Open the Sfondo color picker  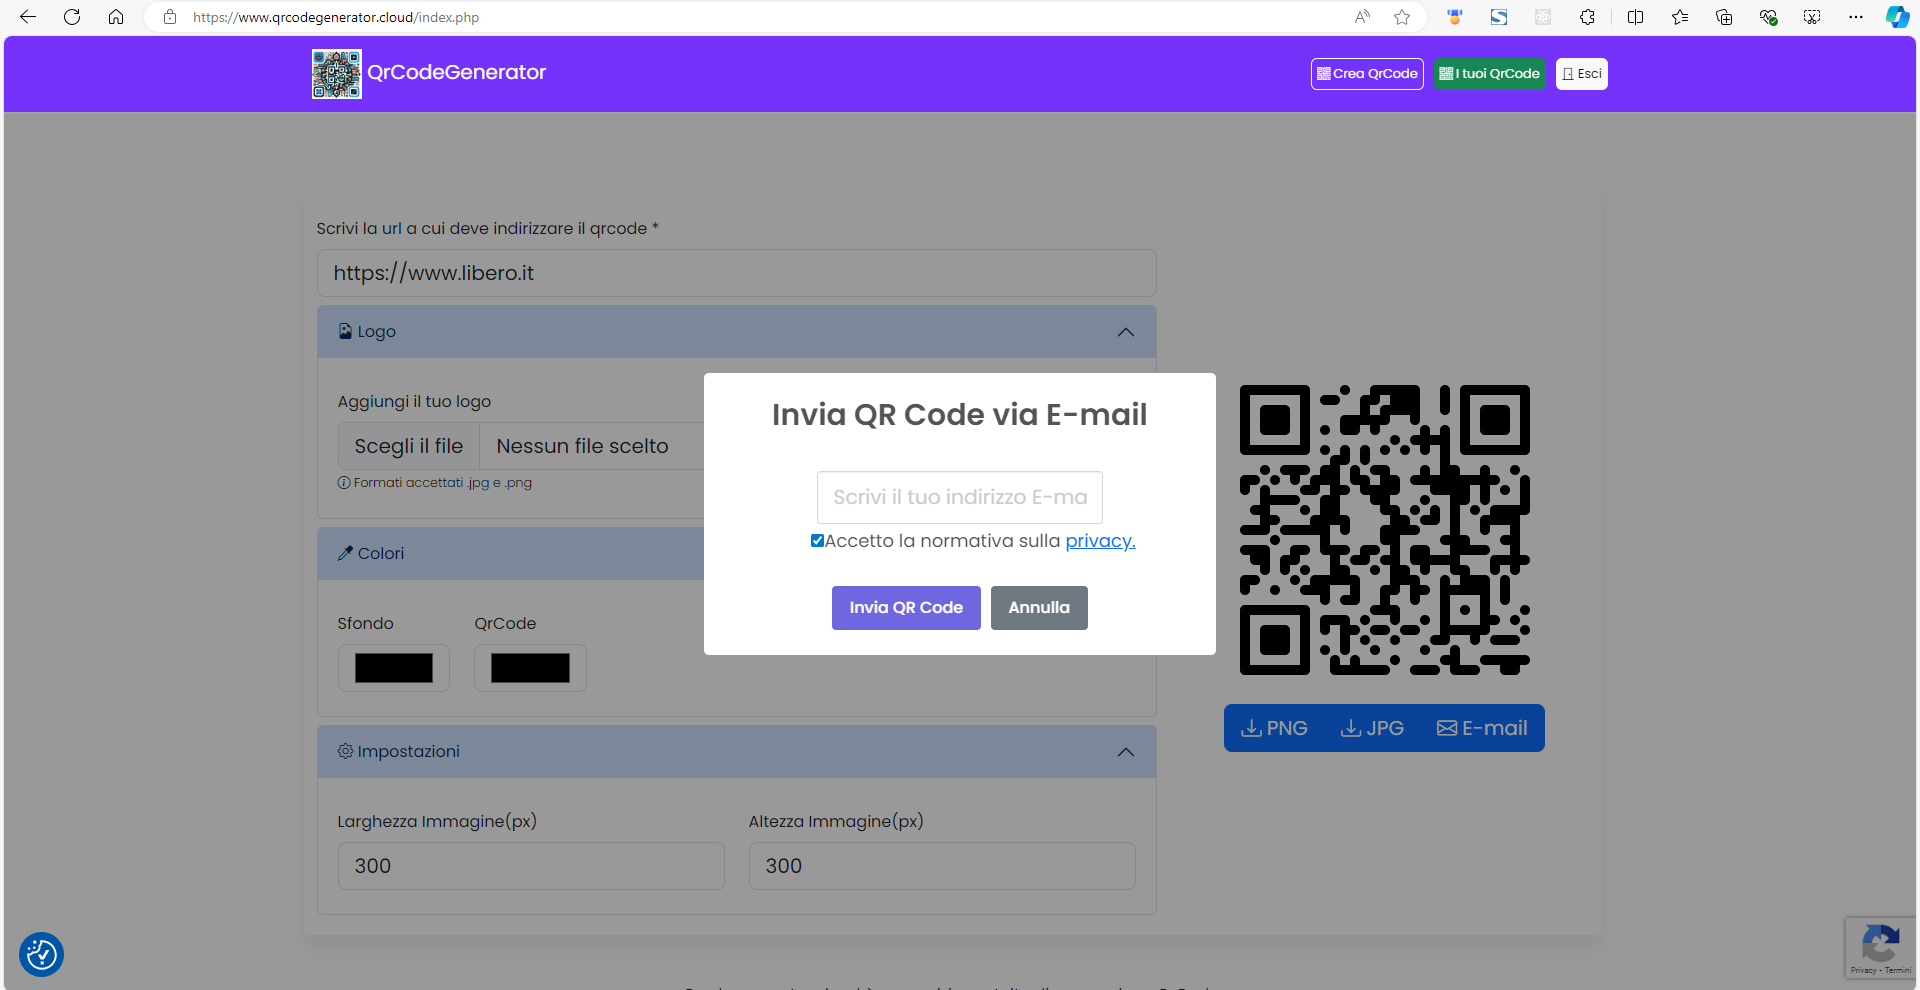[394, 668]
